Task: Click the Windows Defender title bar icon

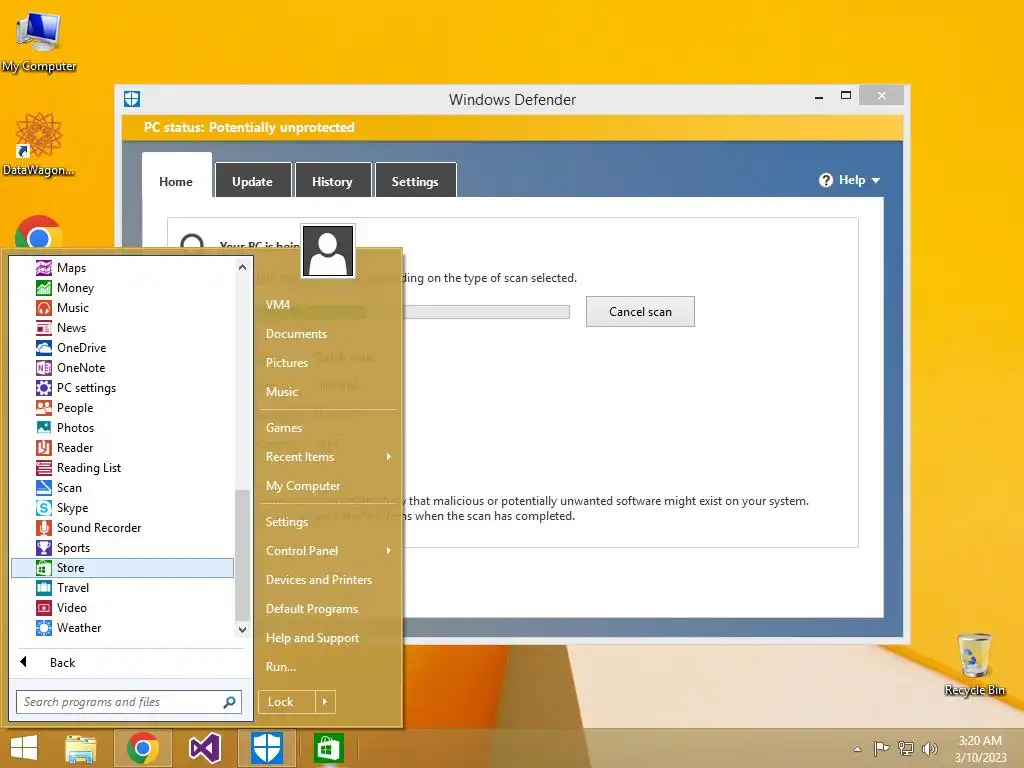Action: pos(132,99)
